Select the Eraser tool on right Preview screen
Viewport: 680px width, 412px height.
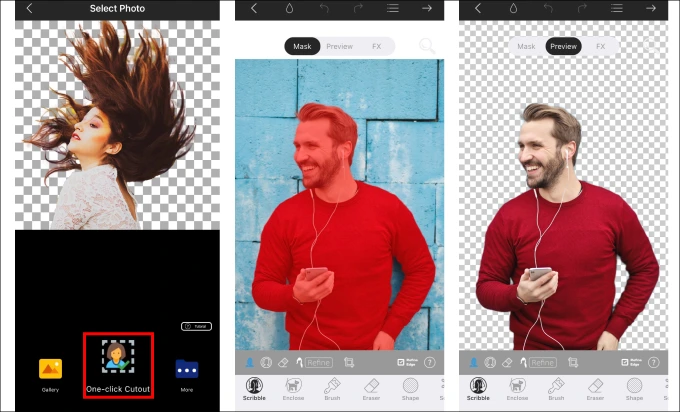tap(595, 389)
